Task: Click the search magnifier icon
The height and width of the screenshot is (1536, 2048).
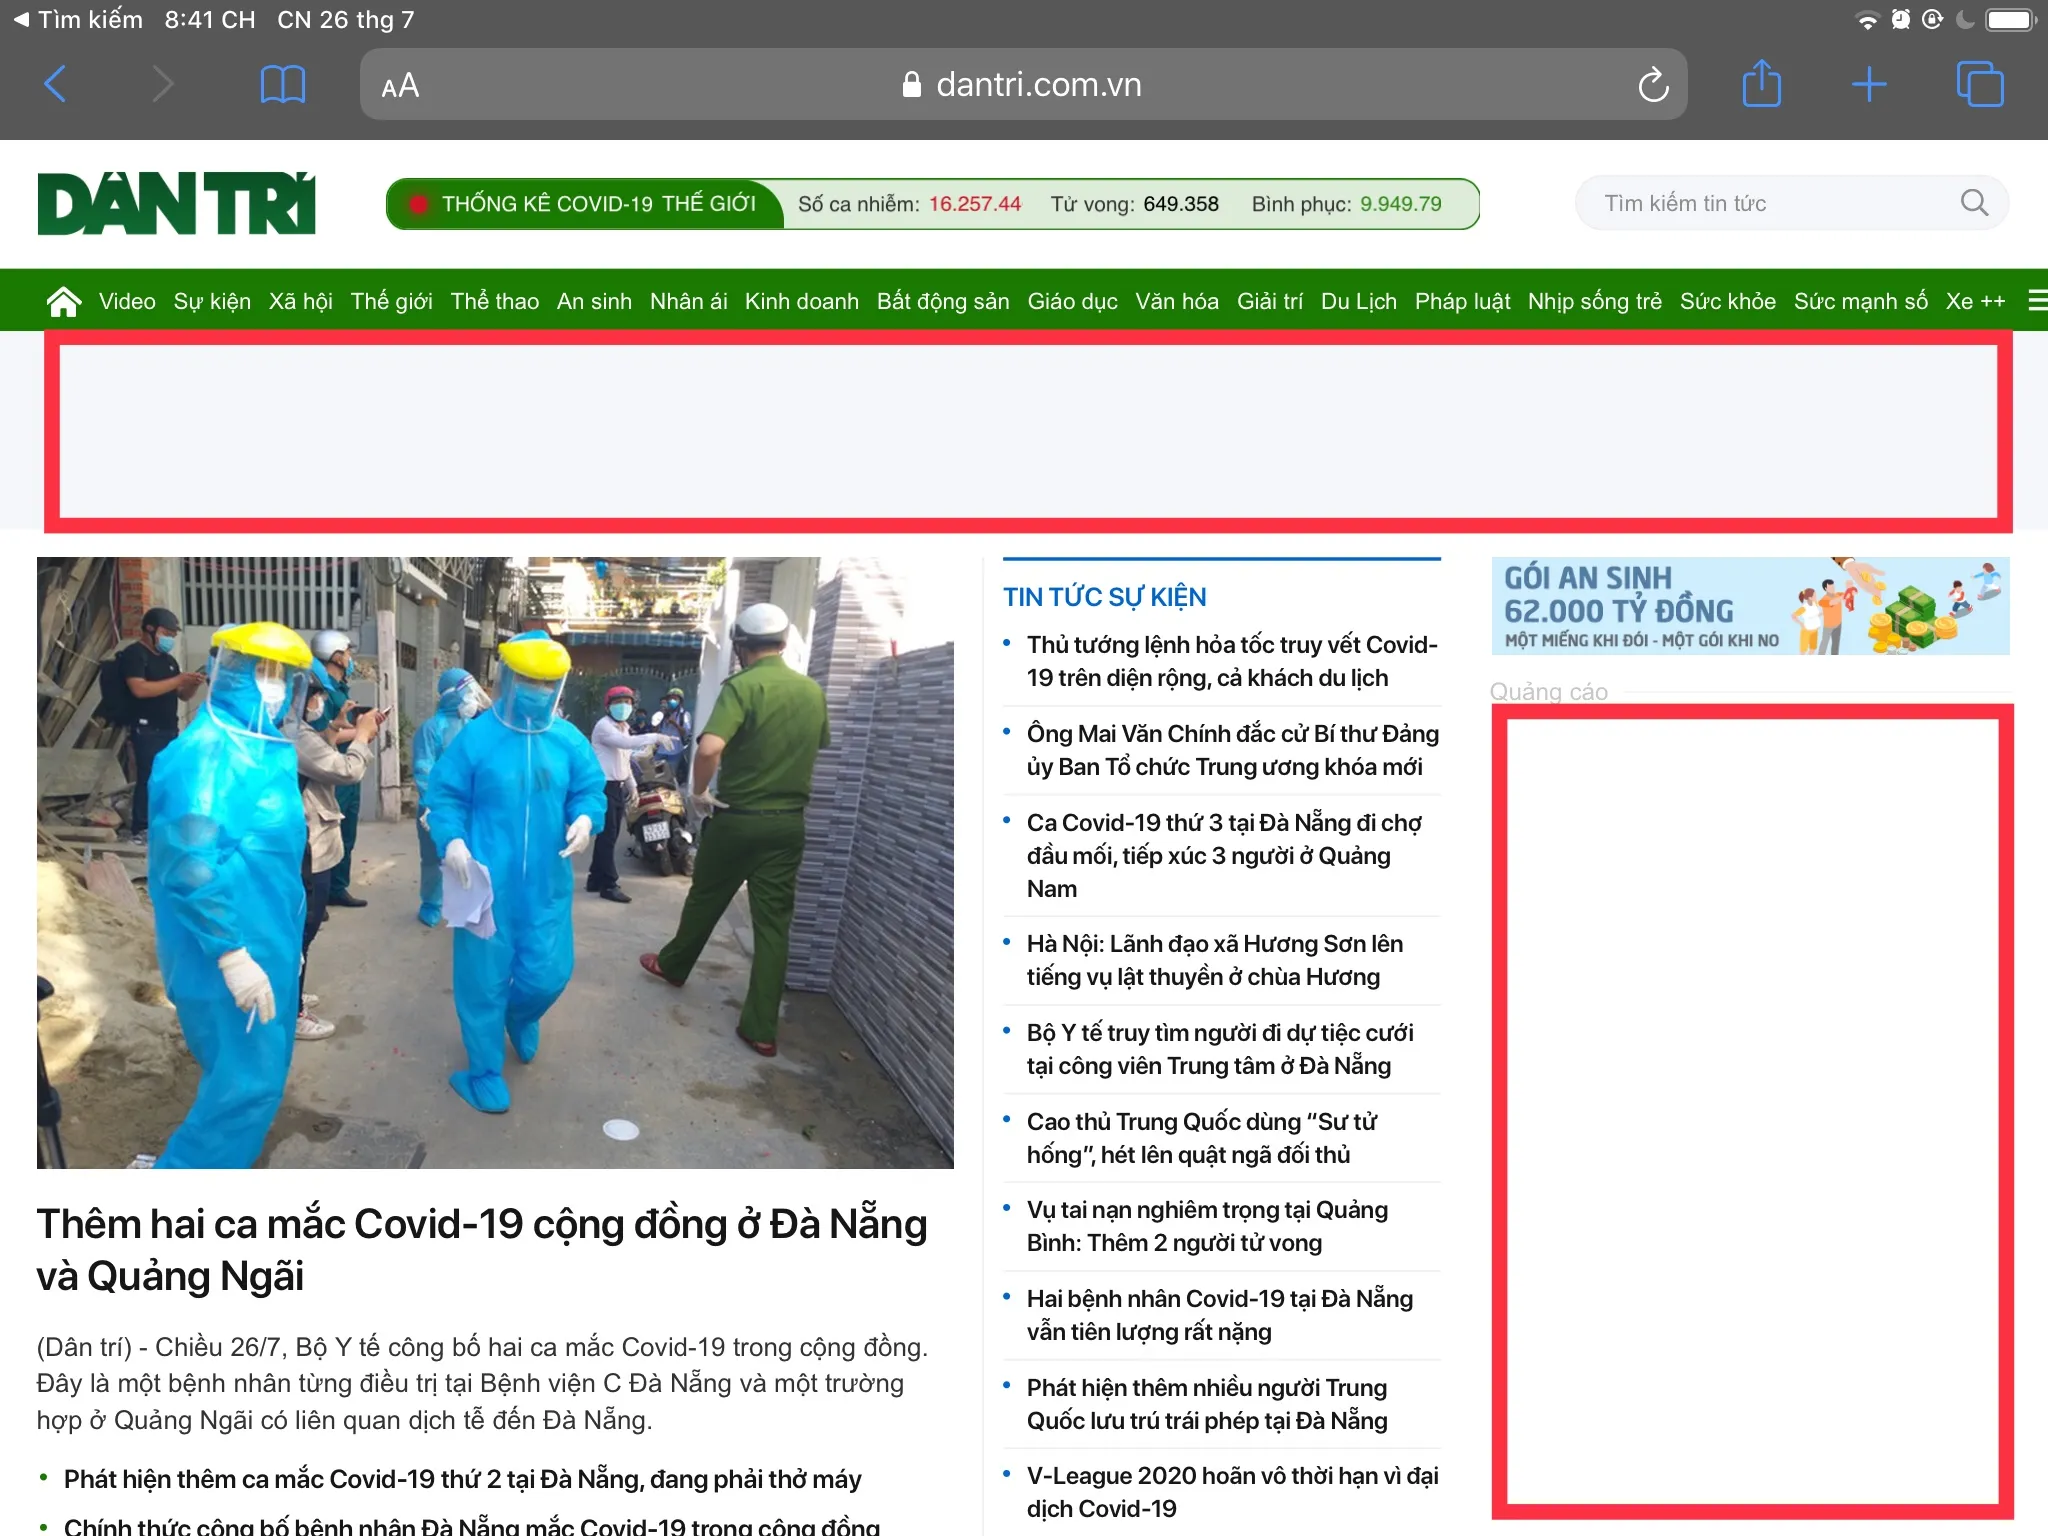Action: [1974, 203]
